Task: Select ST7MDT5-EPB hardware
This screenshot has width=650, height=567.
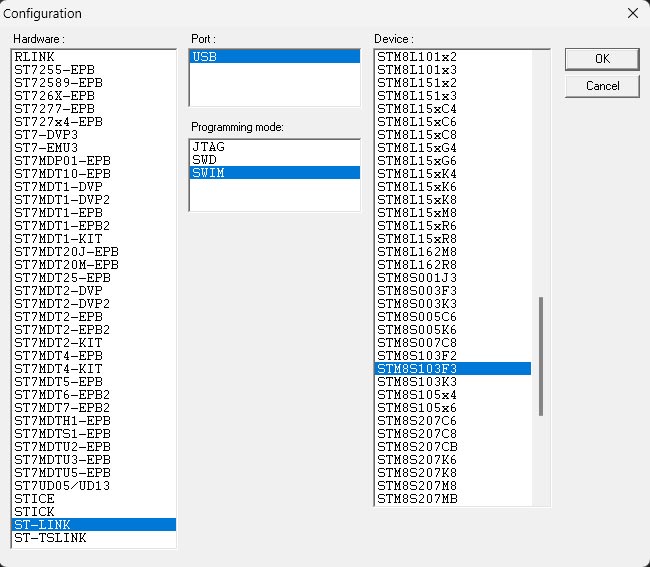Action: tap(94, 382)
